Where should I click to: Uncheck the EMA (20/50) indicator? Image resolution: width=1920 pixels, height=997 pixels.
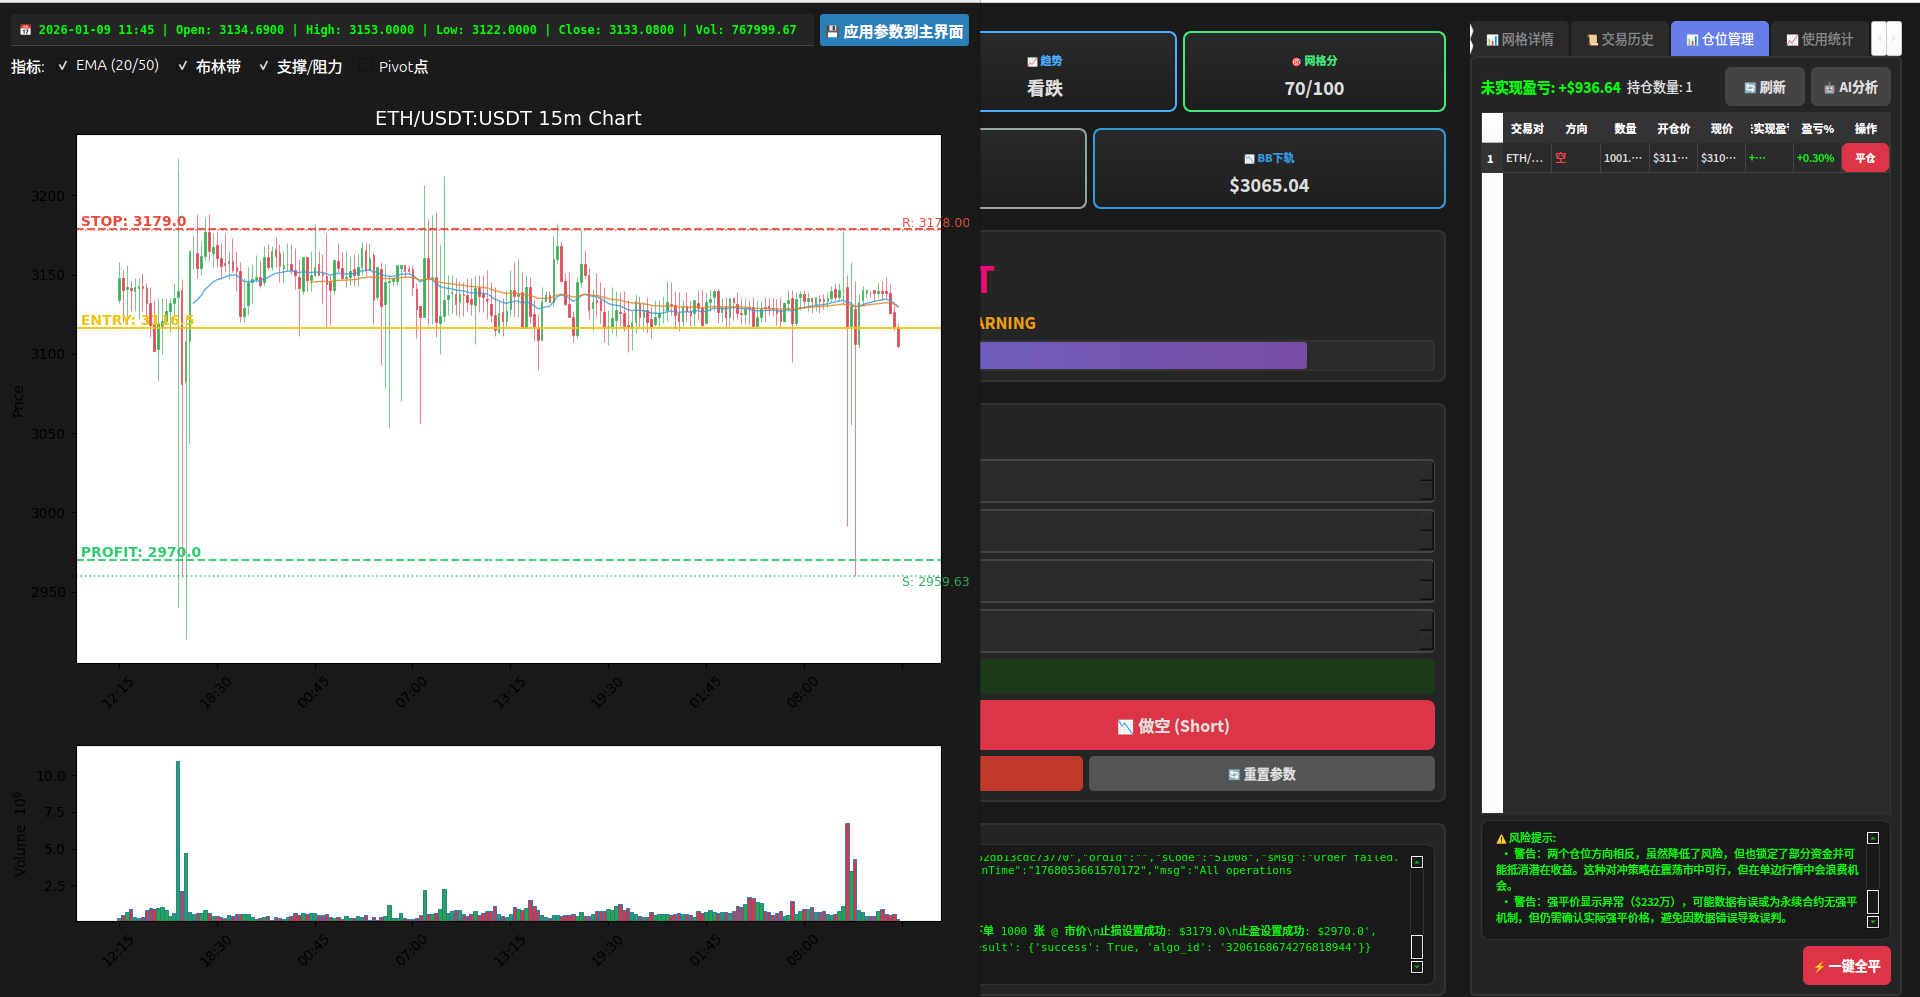point(63,65)
